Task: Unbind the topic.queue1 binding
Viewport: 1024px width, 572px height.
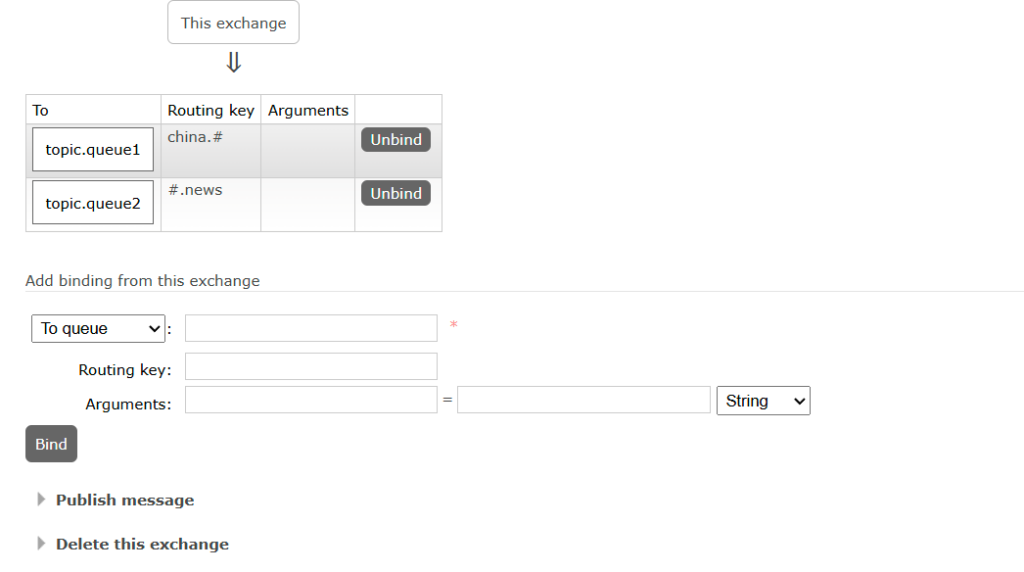Action: coord(395,140)
